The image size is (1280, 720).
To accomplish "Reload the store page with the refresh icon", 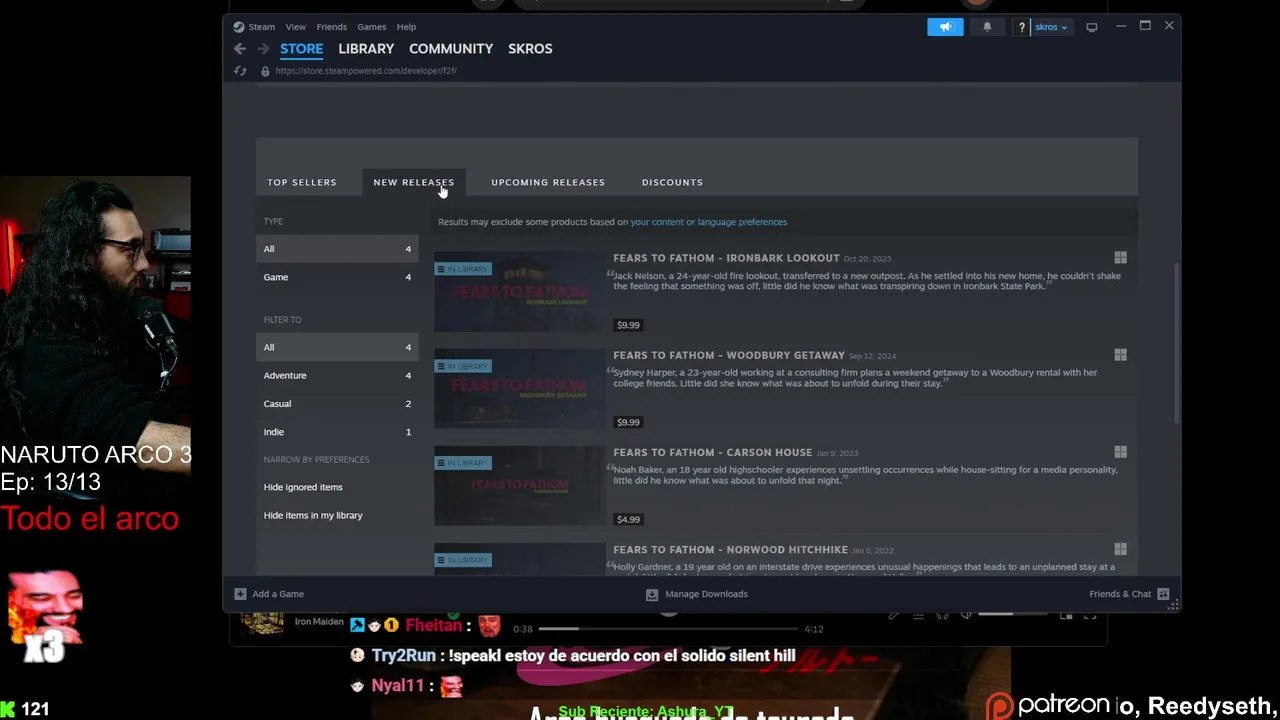I will [x=240, y=71].
